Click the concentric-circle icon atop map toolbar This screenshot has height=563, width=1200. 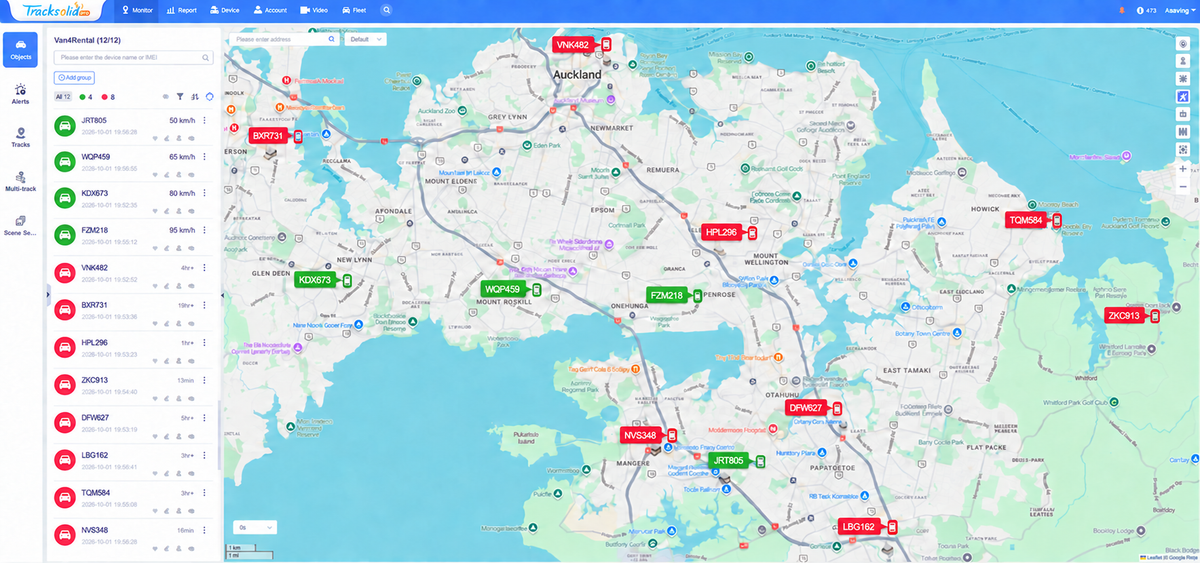click(x=1183, y=44)
